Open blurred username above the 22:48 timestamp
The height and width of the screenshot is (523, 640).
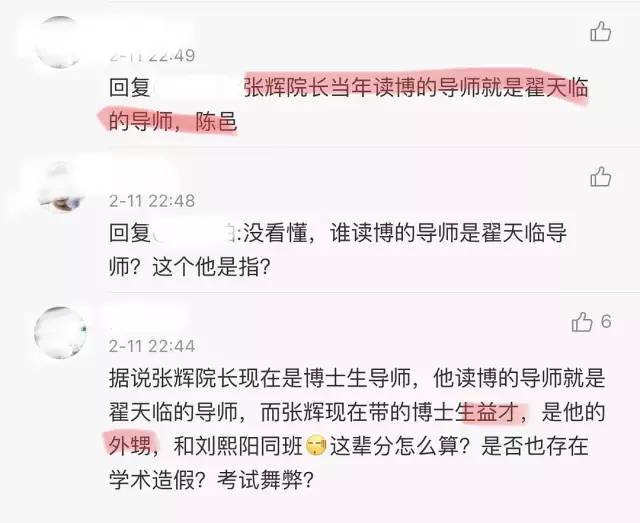pyautogui.click(x=141, y=176)
